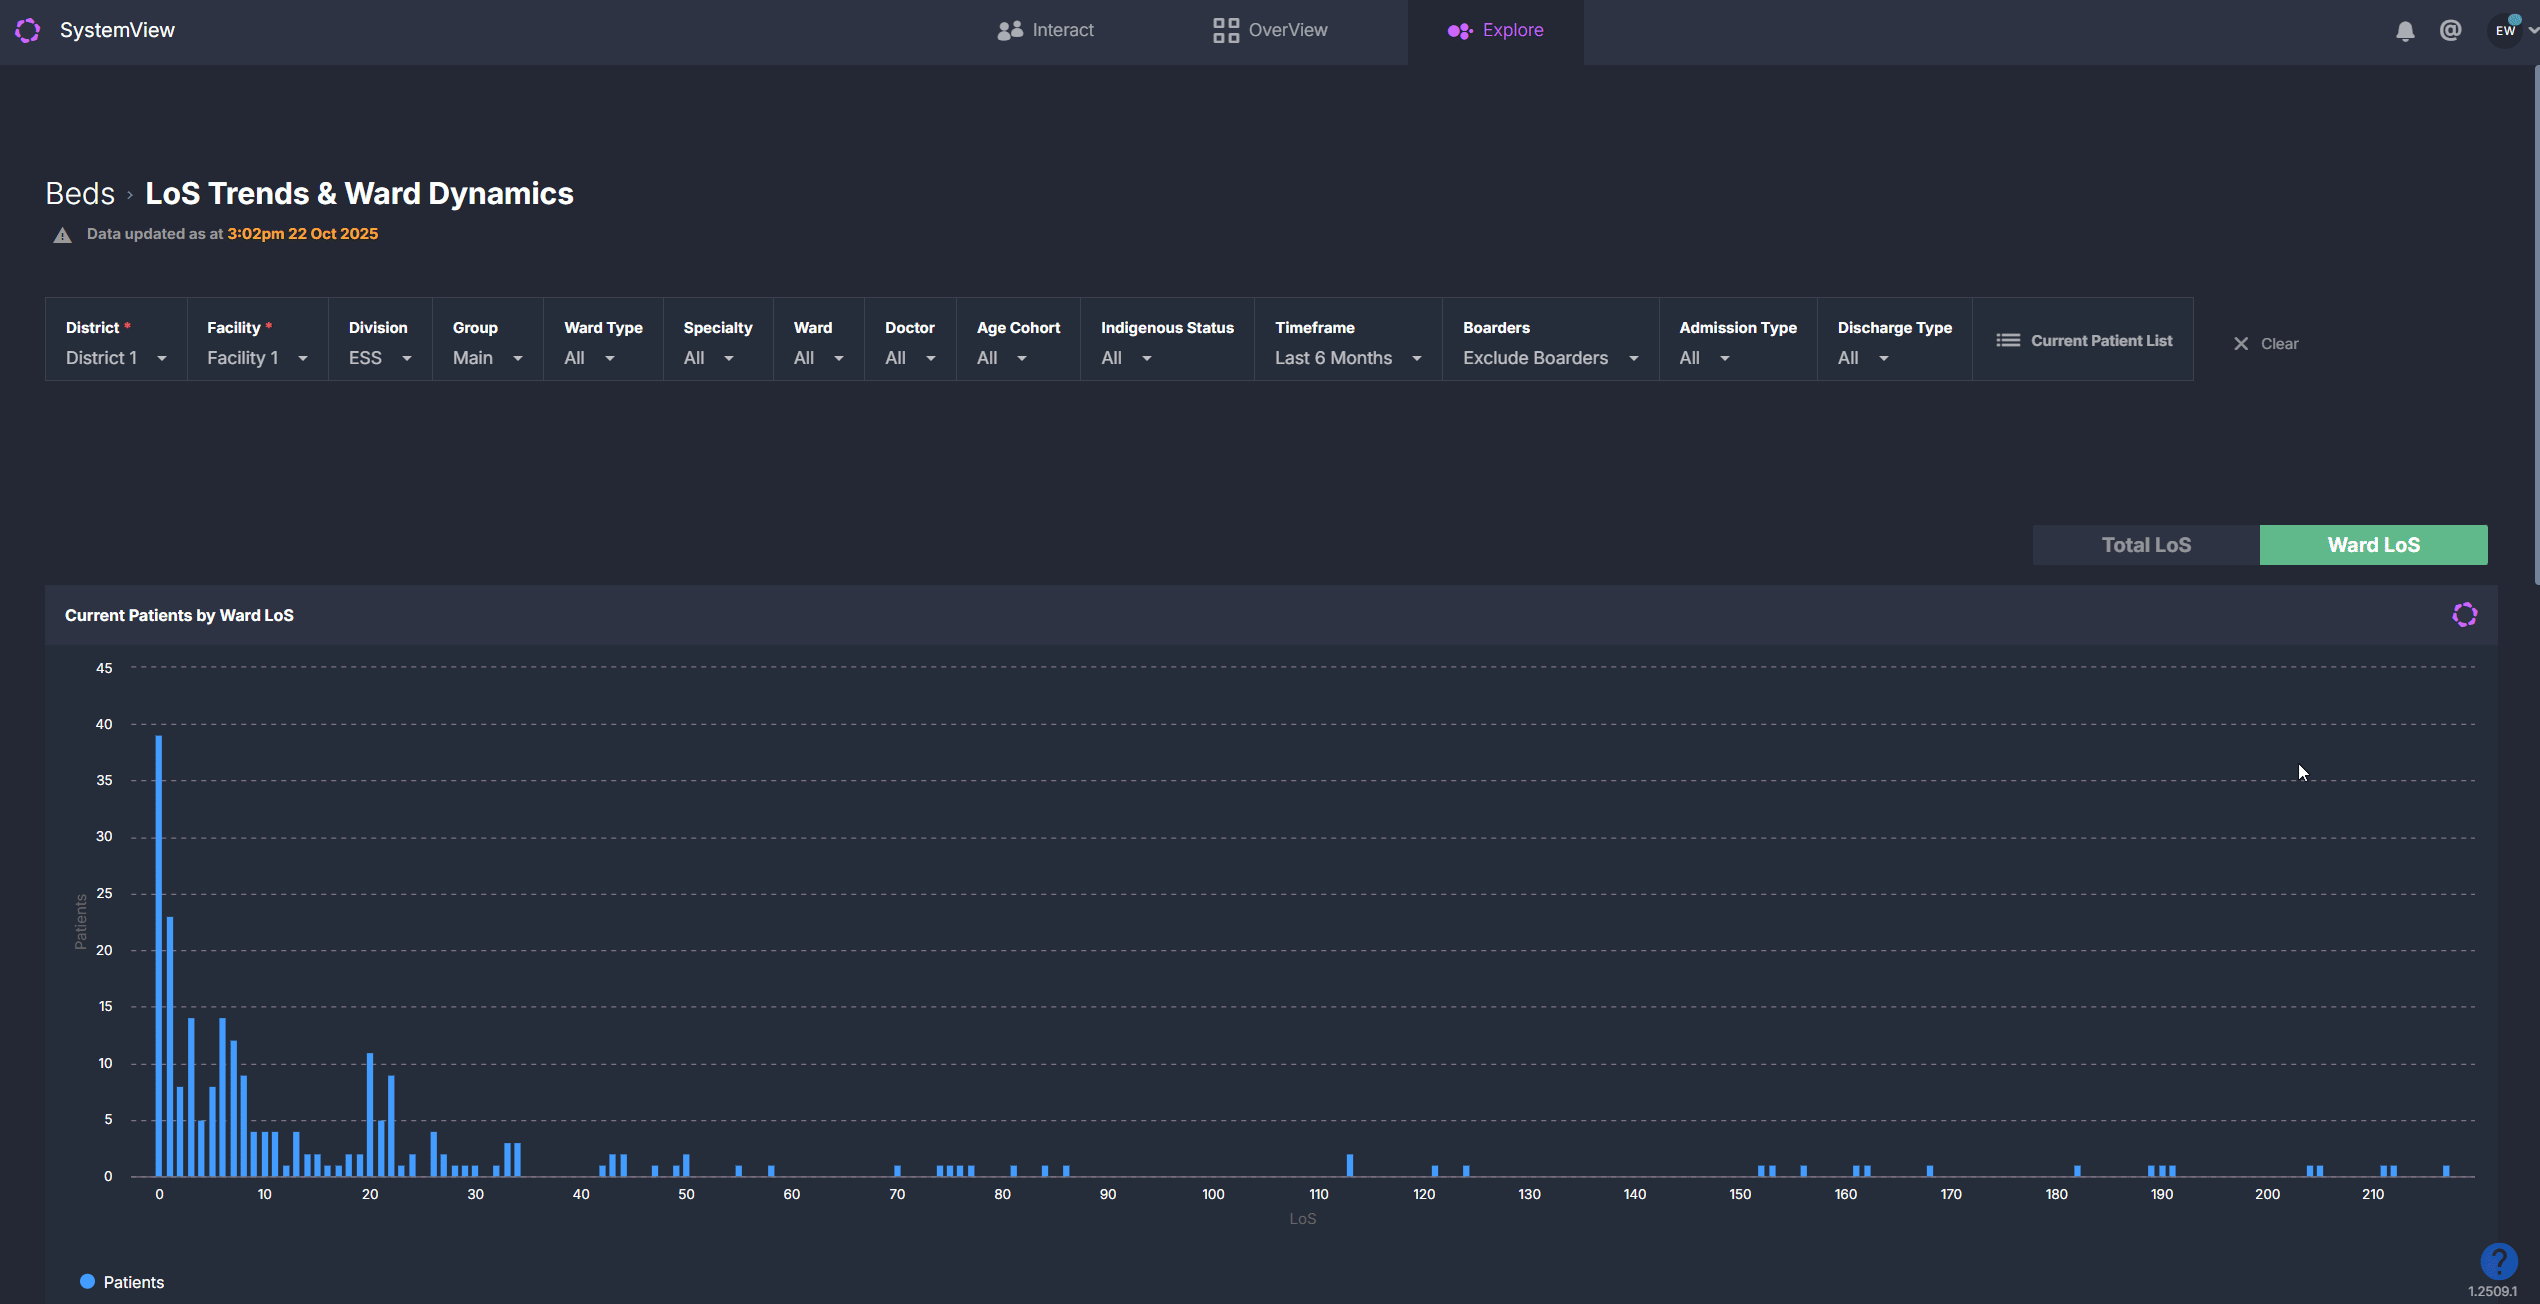Expand the Timeframe Last 6 Months dropdown
Image resolution: width=2540 pixels, height=1304 pixels.
pyautogui.click(x=1347, y=358)
